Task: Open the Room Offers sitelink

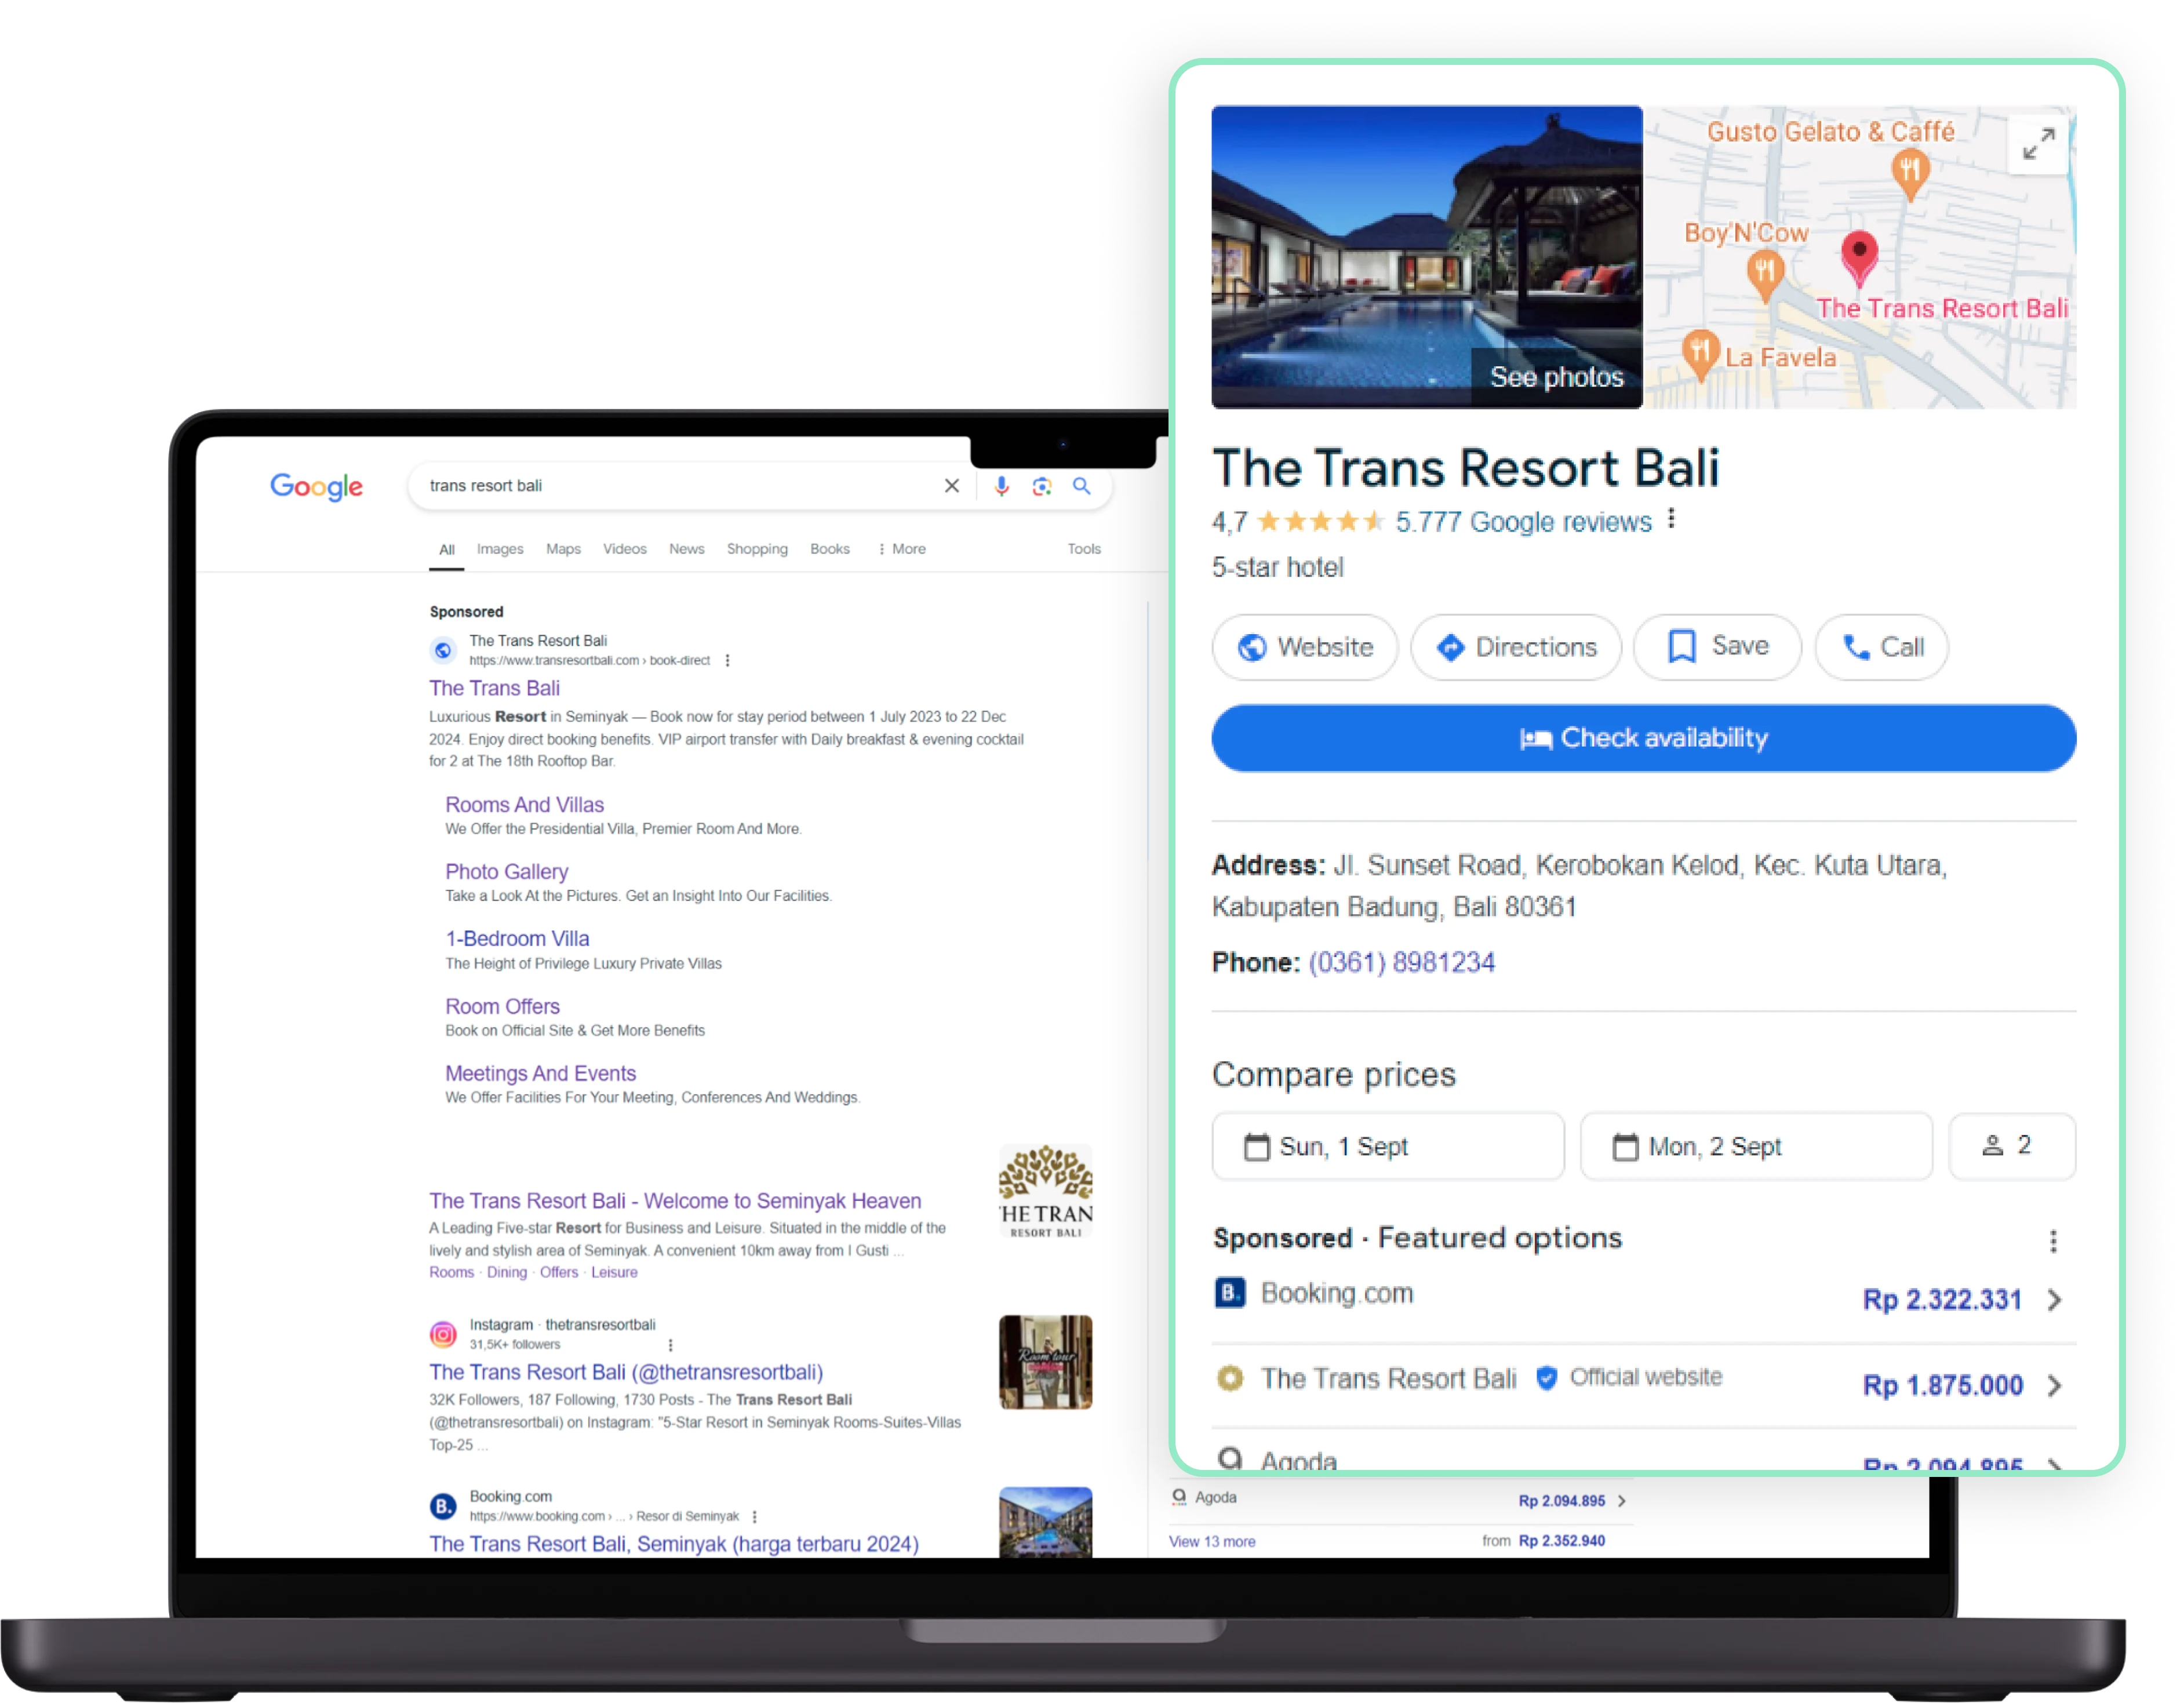Action: click(502, 1007)
